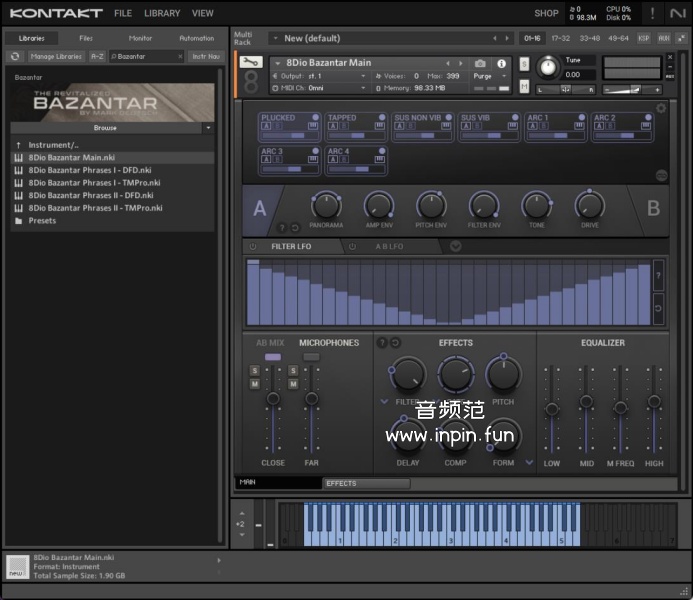This screenshot has width=693, height=600.
Task: Click the Manage Libraries button
Action: 56,57
